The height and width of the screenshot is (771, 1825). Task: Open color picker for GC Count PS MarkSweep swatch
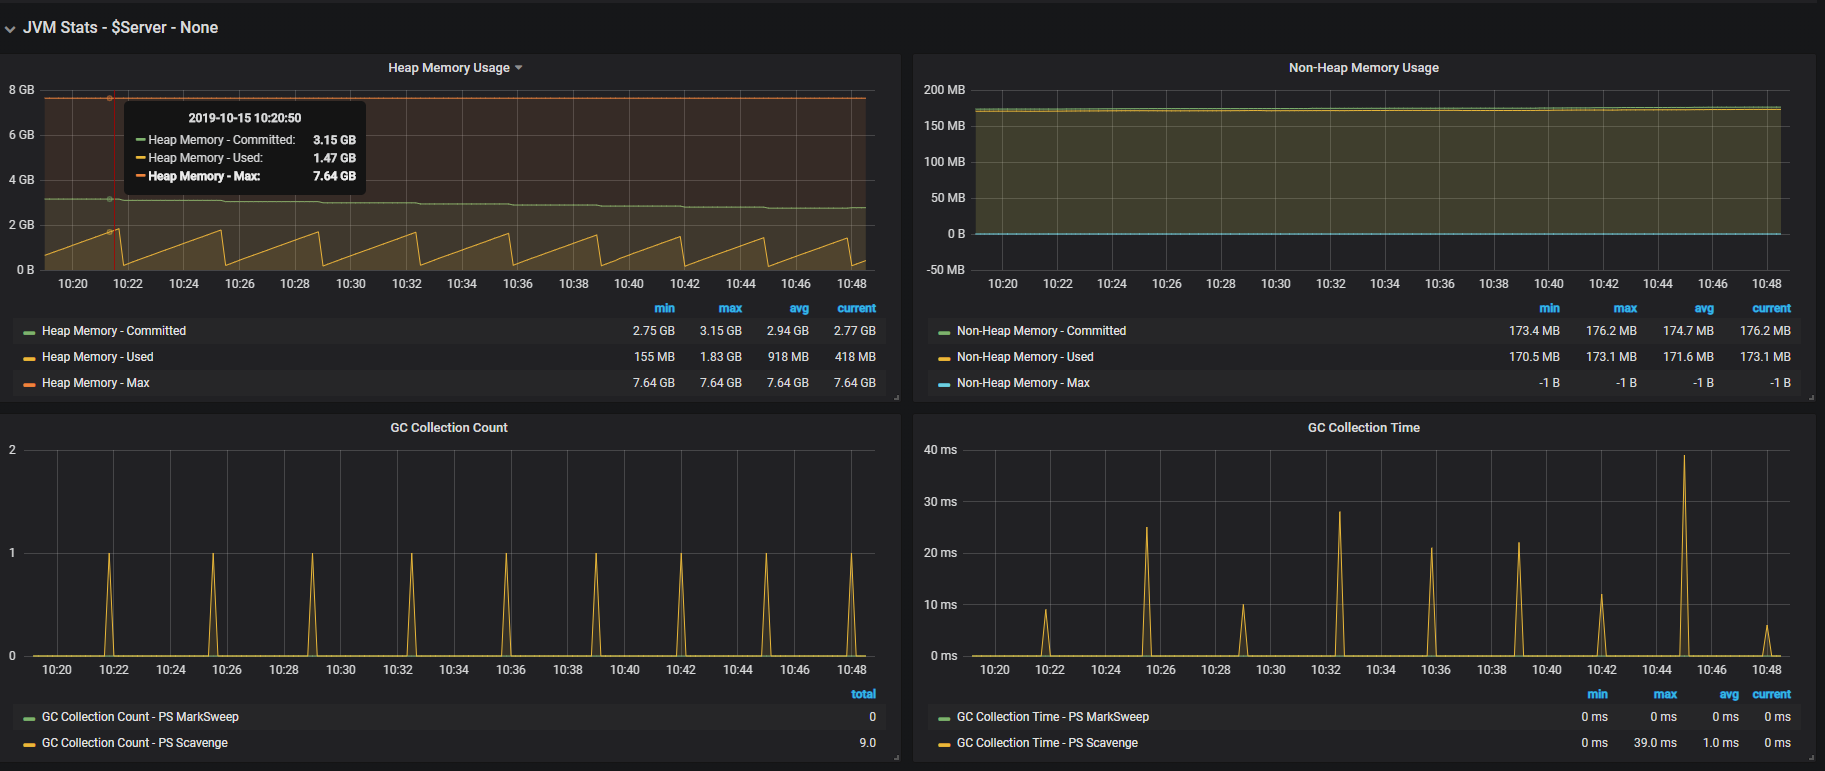click(x=29, y=718)
